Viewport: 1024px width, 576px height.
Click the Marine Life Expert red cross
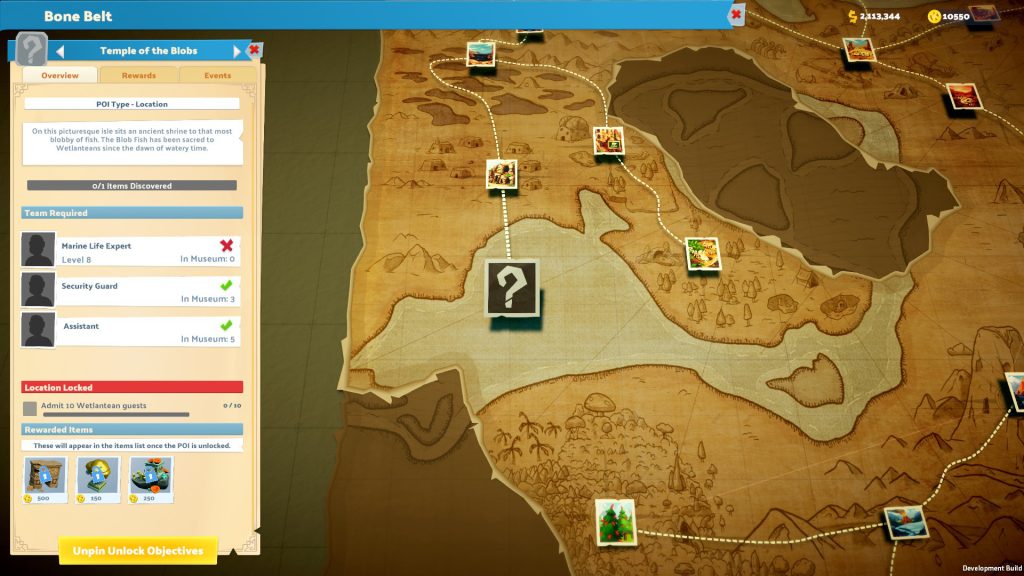[226, 245]
